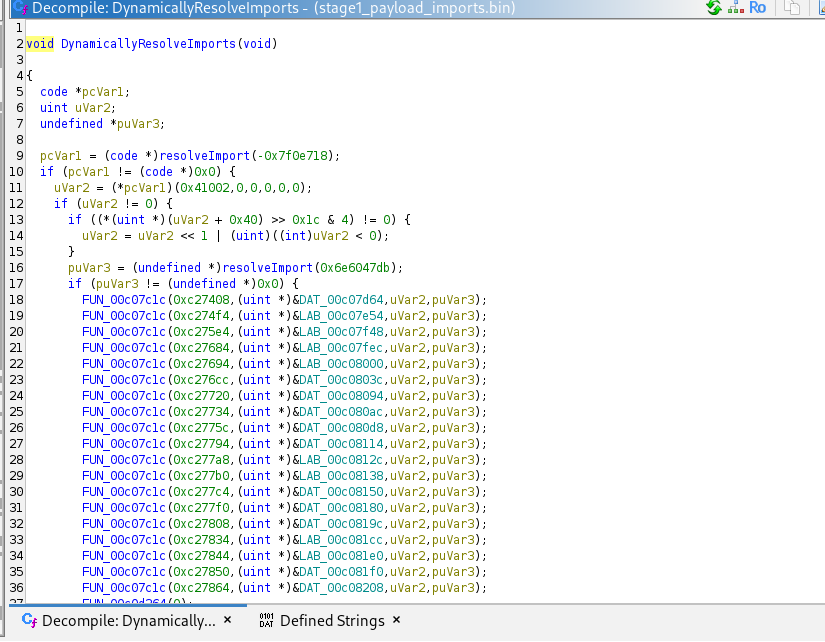Click the Decompile tab's Cf icon

click(x=29, y=620)
